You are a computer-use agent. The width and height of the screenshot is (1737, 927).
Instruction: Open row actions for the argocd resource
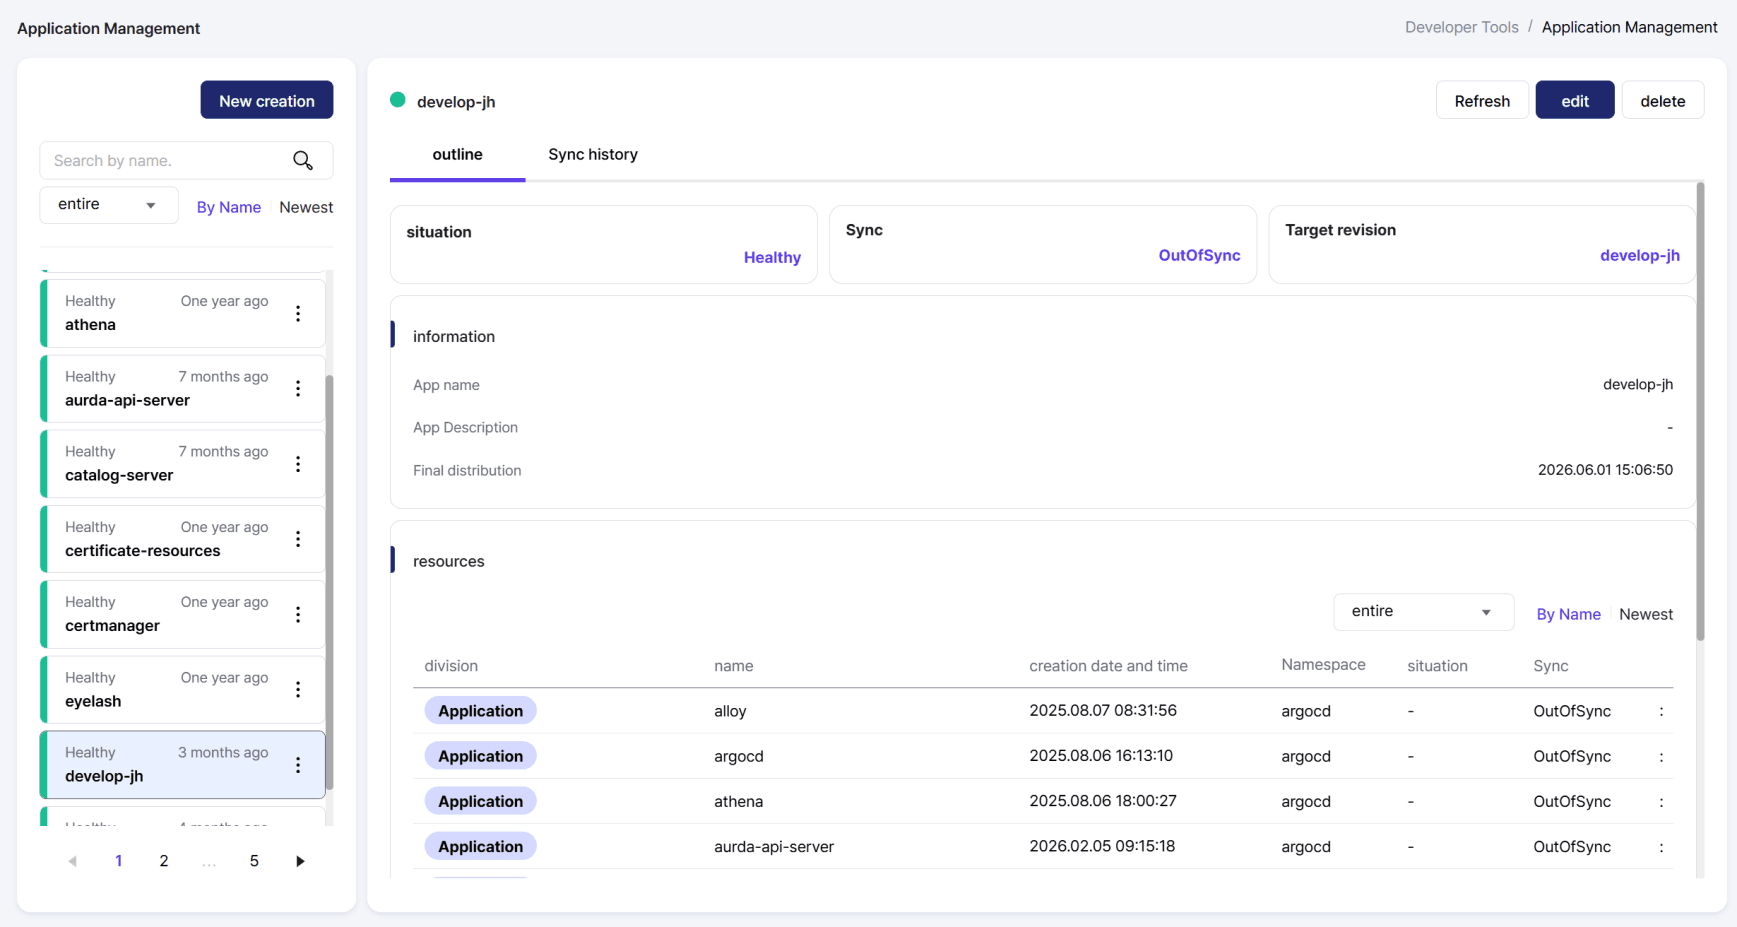pyautogui.click(x=1661, y=756)
